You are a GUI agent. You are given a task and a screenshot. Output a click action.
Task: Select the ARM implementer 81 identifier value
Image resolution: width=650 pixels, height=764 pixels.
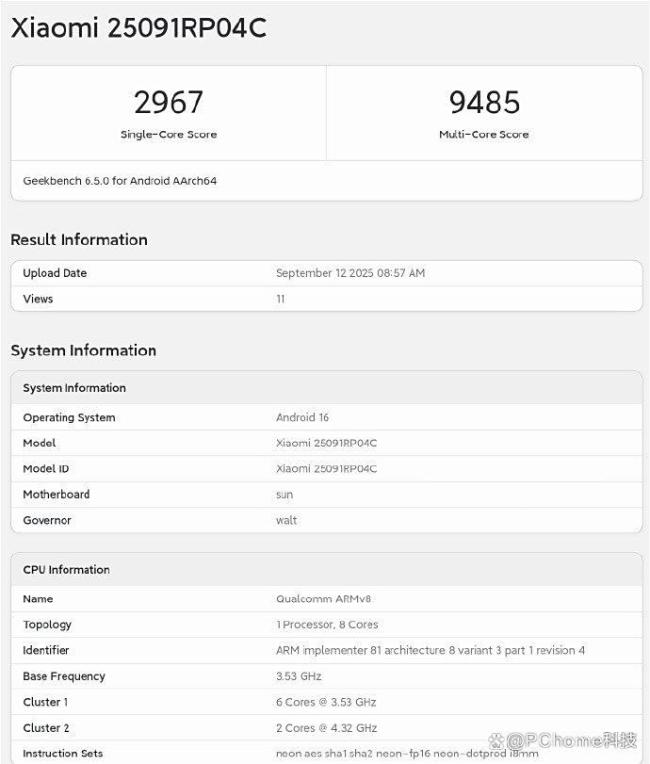pos(431,650)
